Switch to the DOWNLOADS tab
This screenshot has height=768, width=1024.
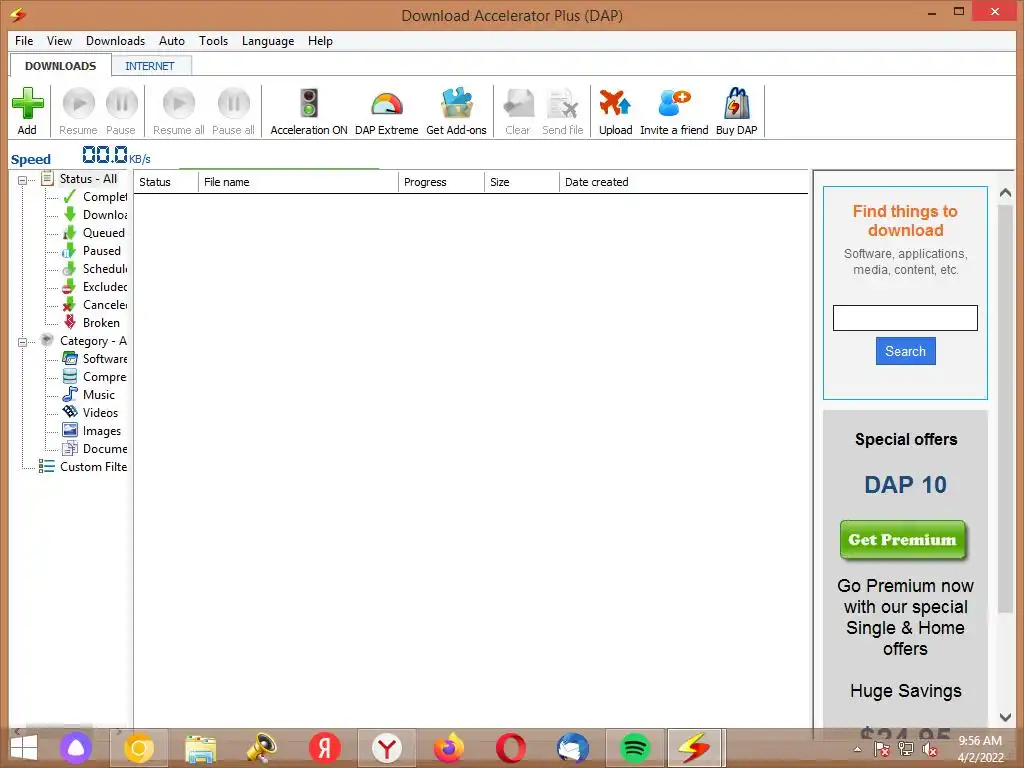(x=60, y=66)
